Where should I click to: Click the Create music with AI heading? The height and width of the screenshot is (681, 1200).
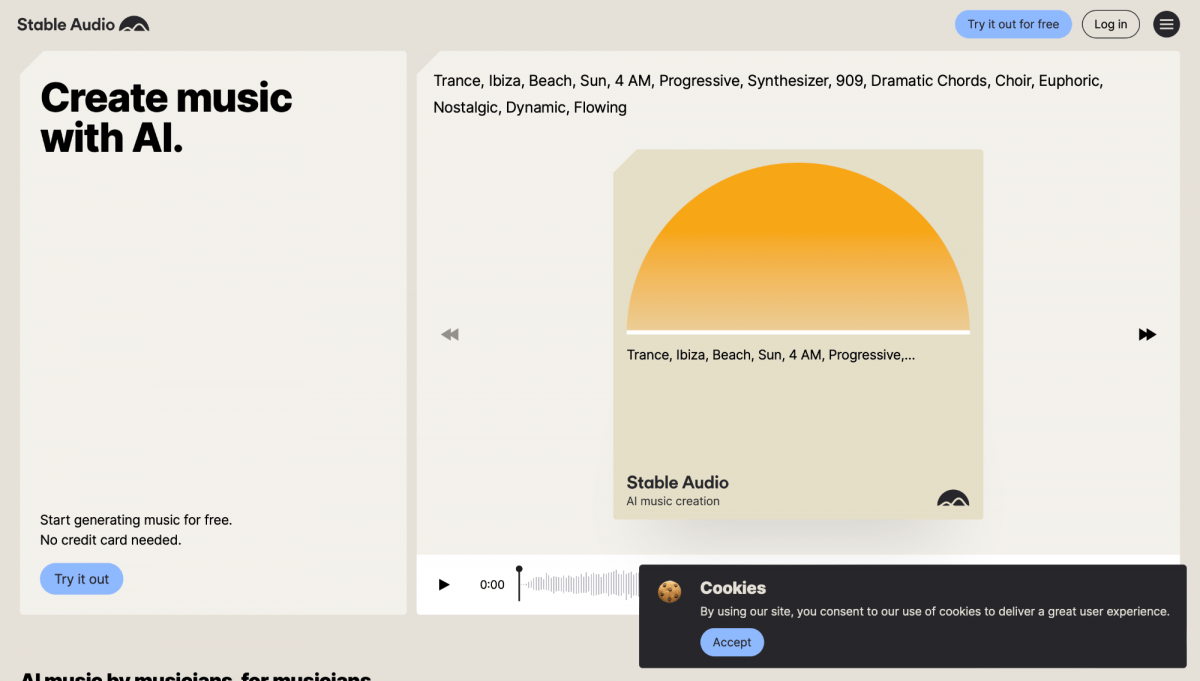point(166,117)
